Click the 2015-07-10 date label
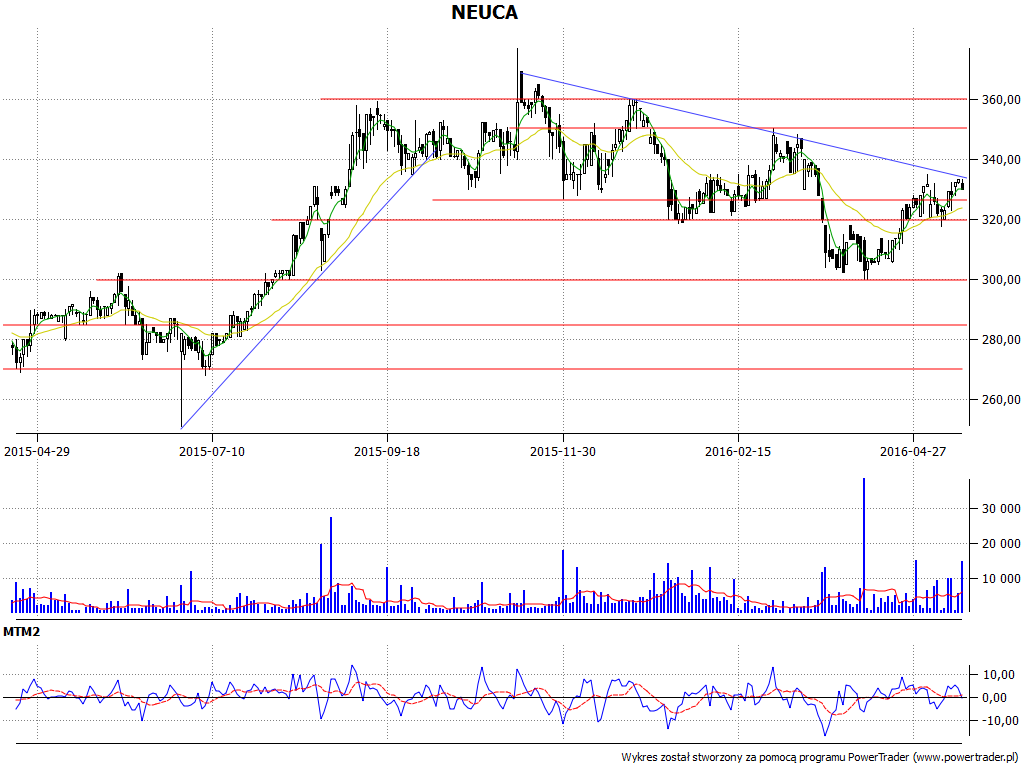Viewport: 1024px width, 768px height. 212,452
